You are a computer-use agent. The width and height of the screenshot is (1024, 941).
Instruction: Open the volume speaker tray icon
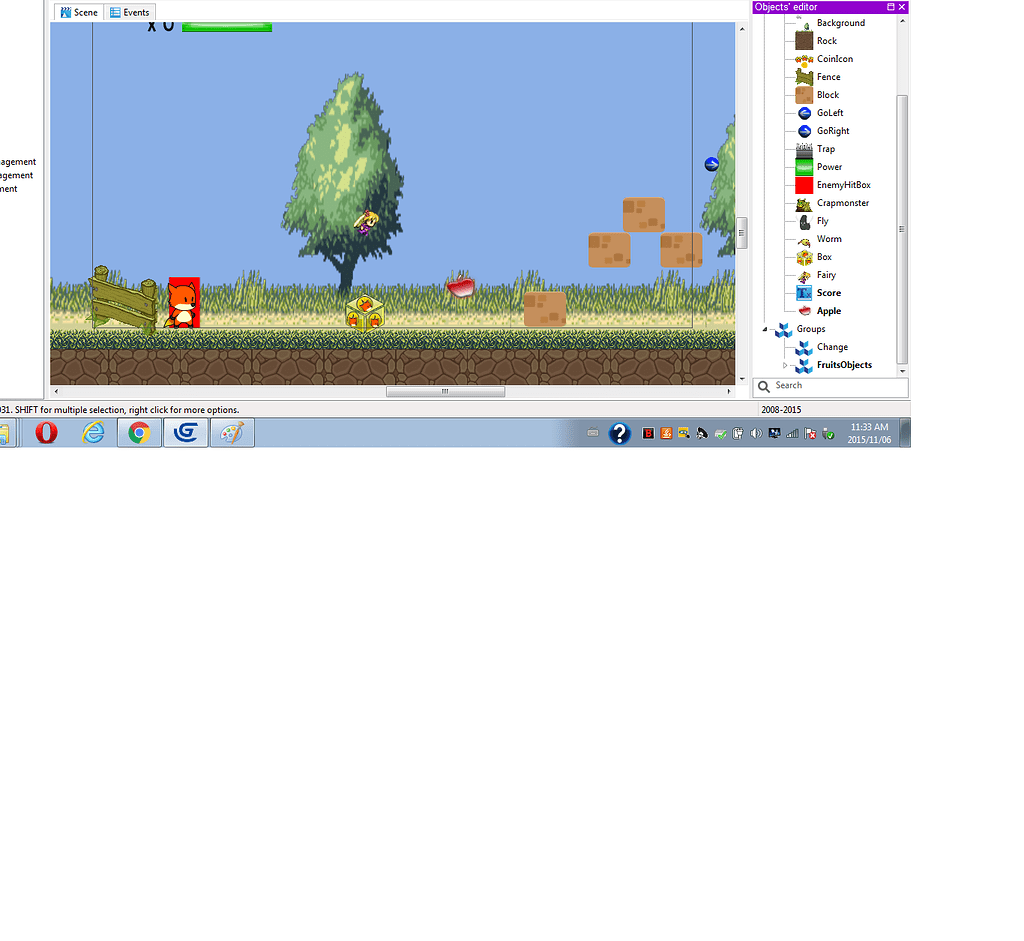(756, 434)
